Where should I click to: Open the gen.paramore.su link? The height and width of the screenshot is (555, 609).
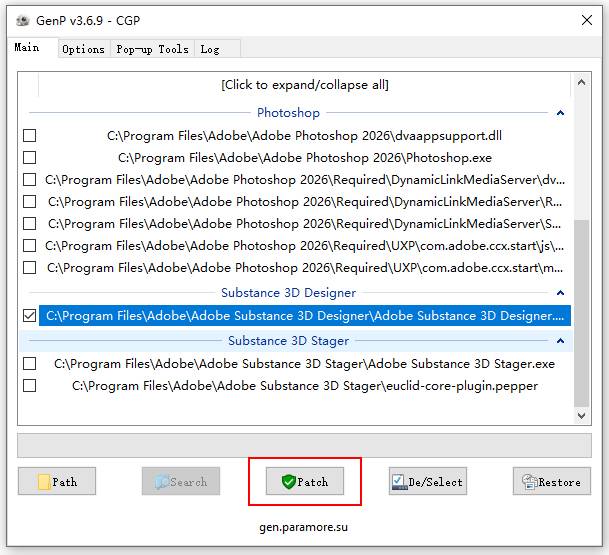click(x=304, y=527)
